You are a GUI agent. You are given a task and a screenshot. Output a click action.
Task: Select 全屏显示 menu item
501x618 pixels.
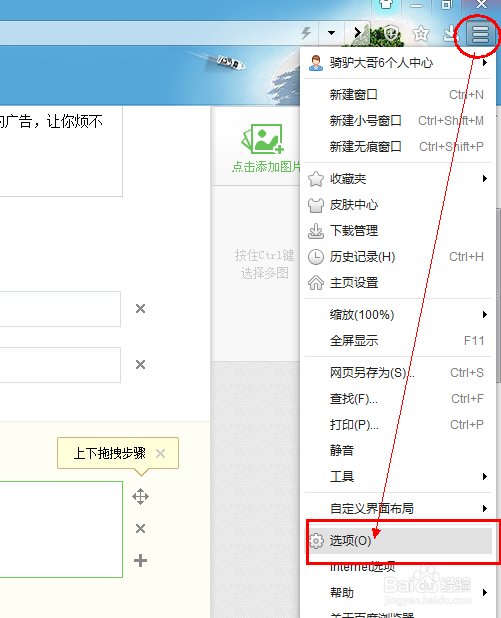point(398,341)
